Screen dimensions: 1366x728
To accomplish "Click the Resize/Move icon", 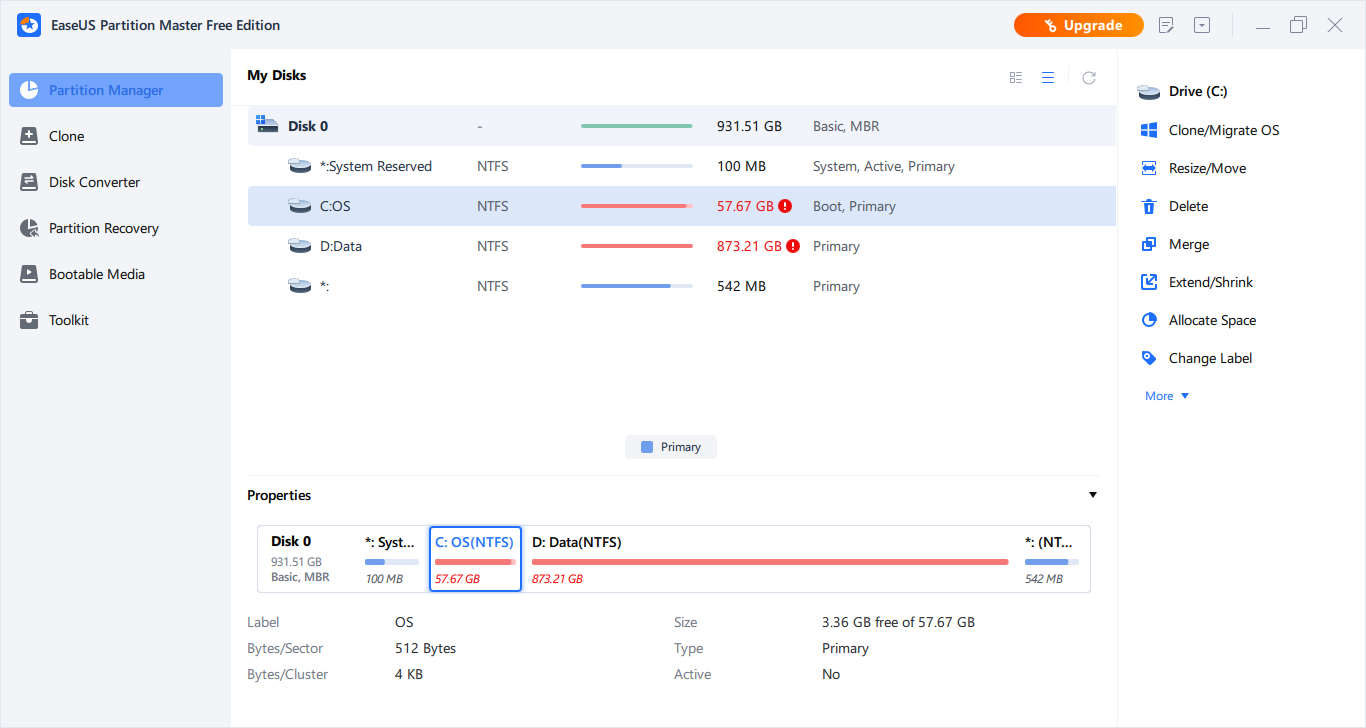I will [x=1149, y=168].
